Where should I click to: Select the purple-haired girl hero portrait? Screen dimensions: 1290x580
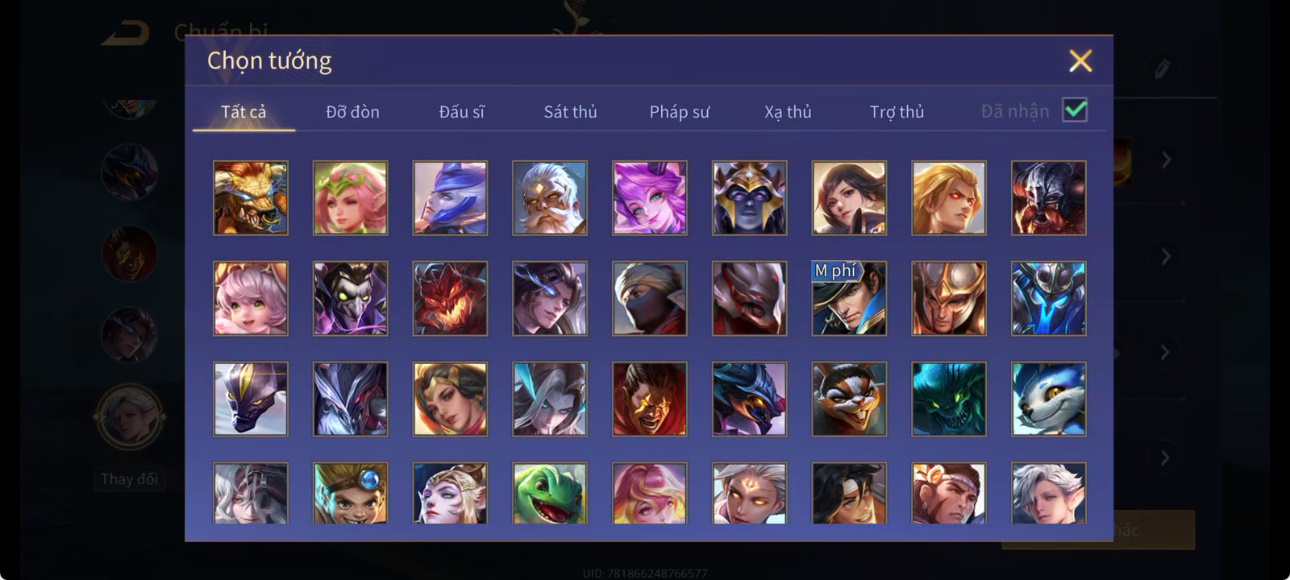pos(650,198)
